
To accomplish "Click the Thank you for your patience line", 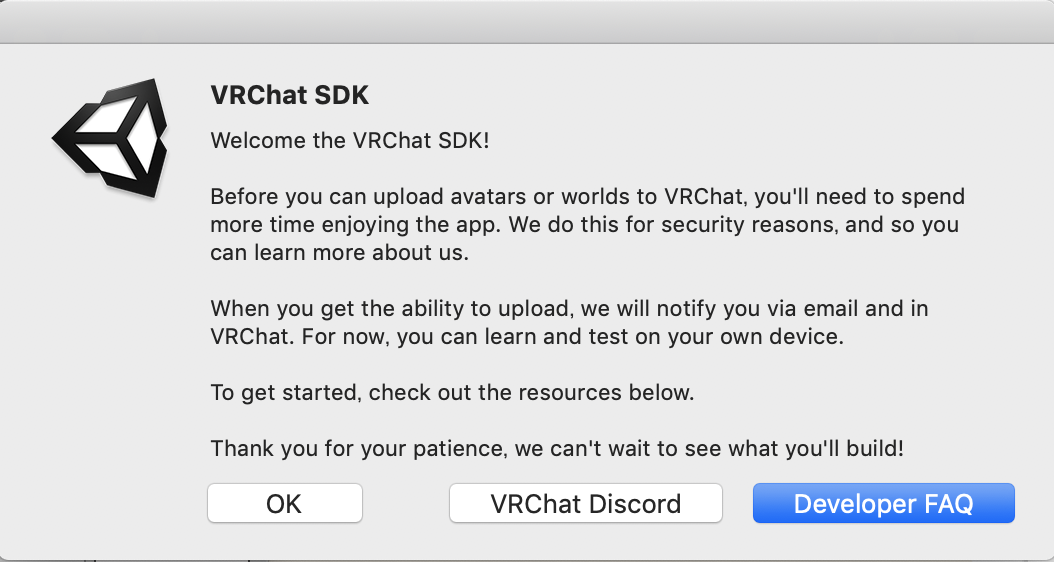I will tap(557, 448).
